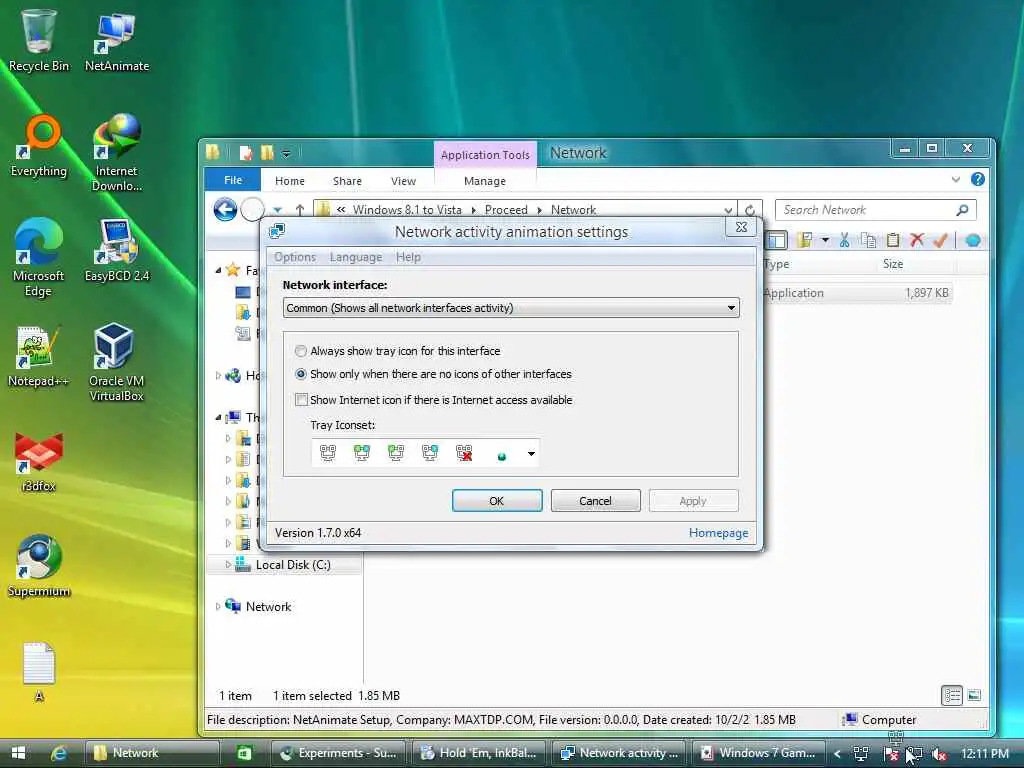Screen dimensions: 1024x768
Task: Open the Quick Access Toolbar customize arrow
Action: (286, 153)
